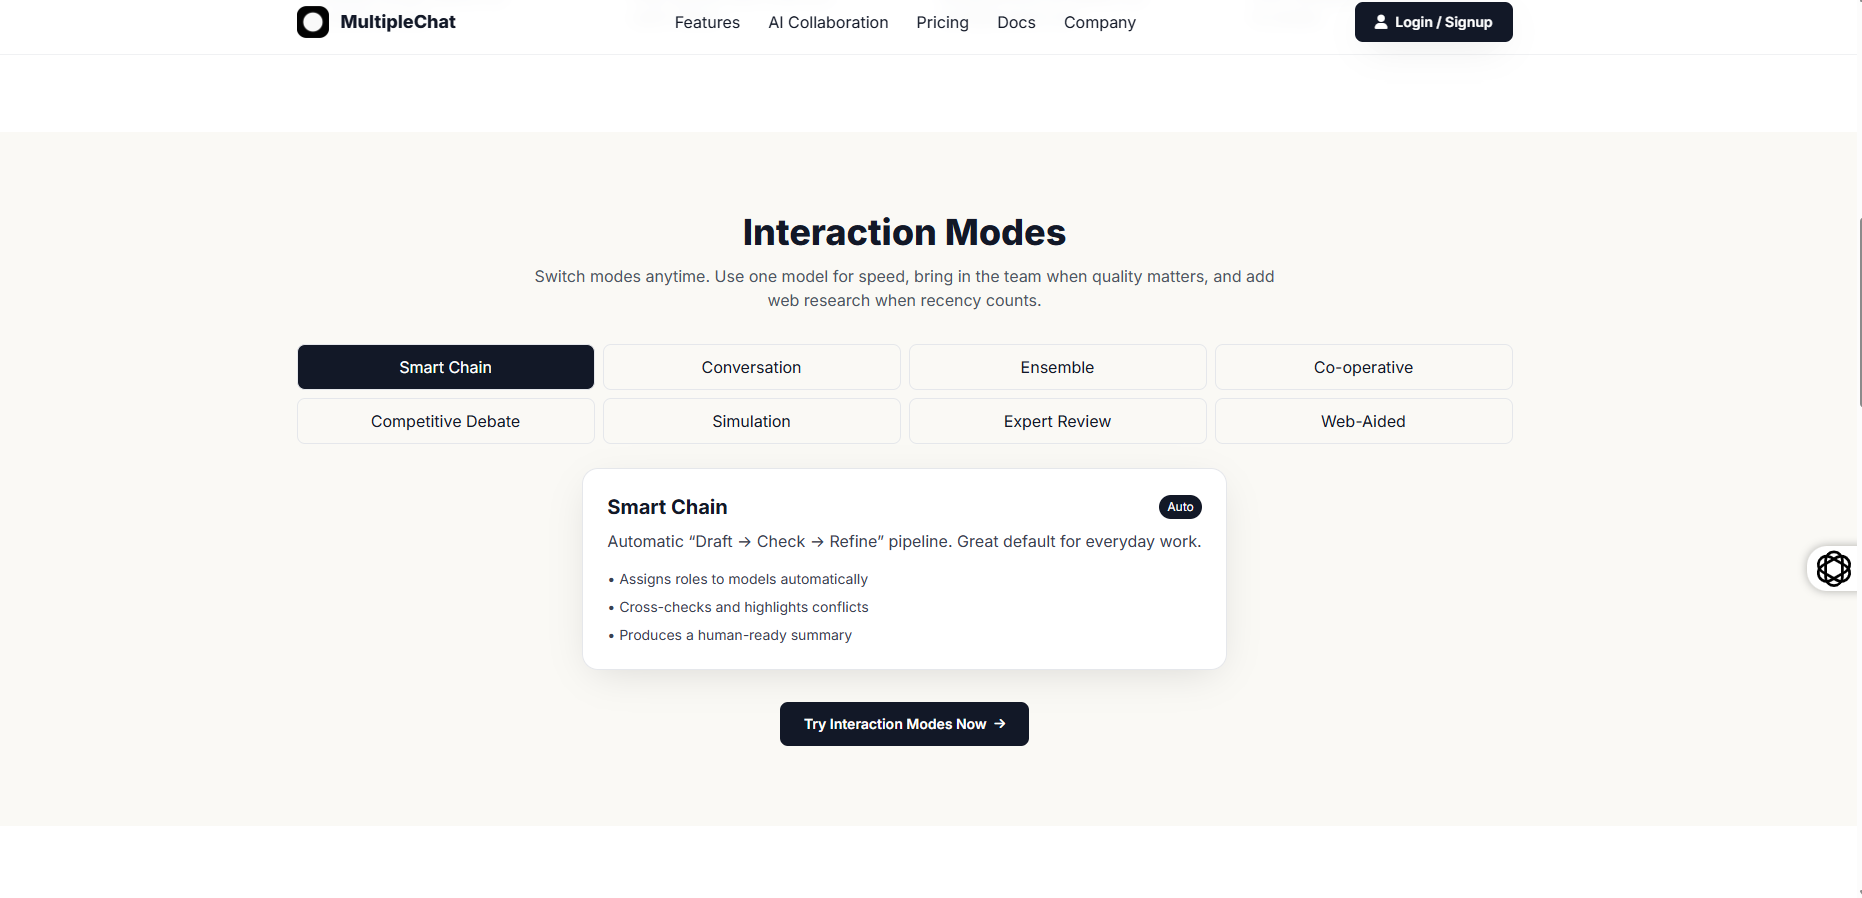Switch to Conversation mode
This screenshot has width=1862, height=898.
tap(751, 367)
